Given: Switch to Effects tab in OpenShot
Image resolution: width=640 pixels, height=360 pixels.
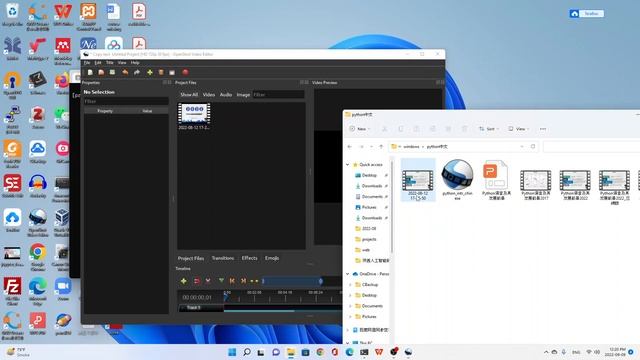Looking at the screenshot, I should [249, 258].
